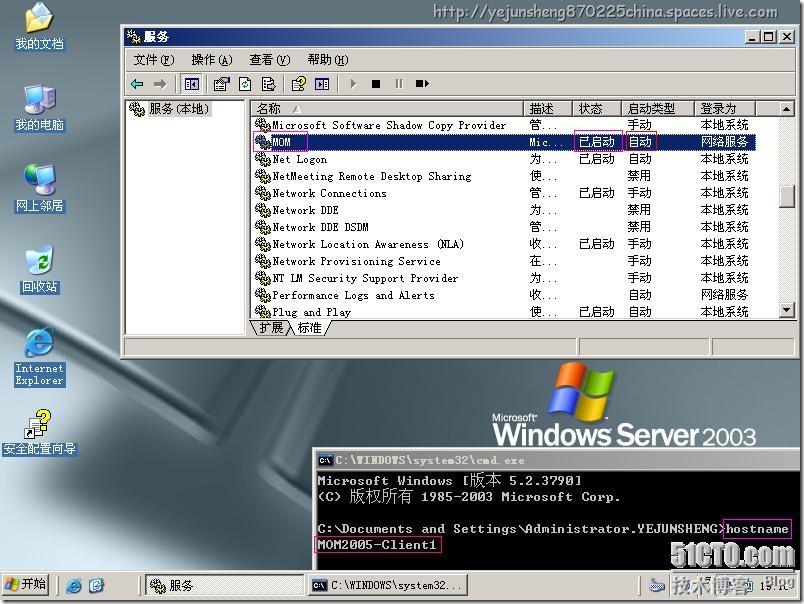Open the 查看(V) menu
The height and width of the screenshot is (604, 804).
[270, 60]
